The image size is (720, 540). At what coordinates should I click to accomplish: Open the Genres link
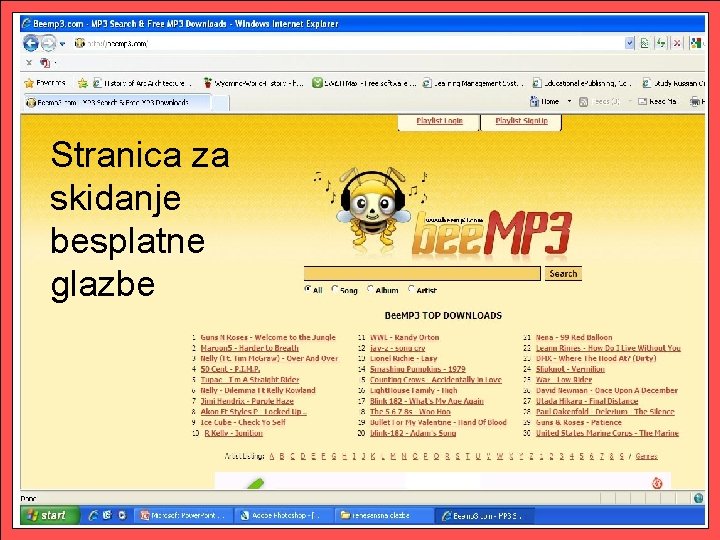click(647, 456)
